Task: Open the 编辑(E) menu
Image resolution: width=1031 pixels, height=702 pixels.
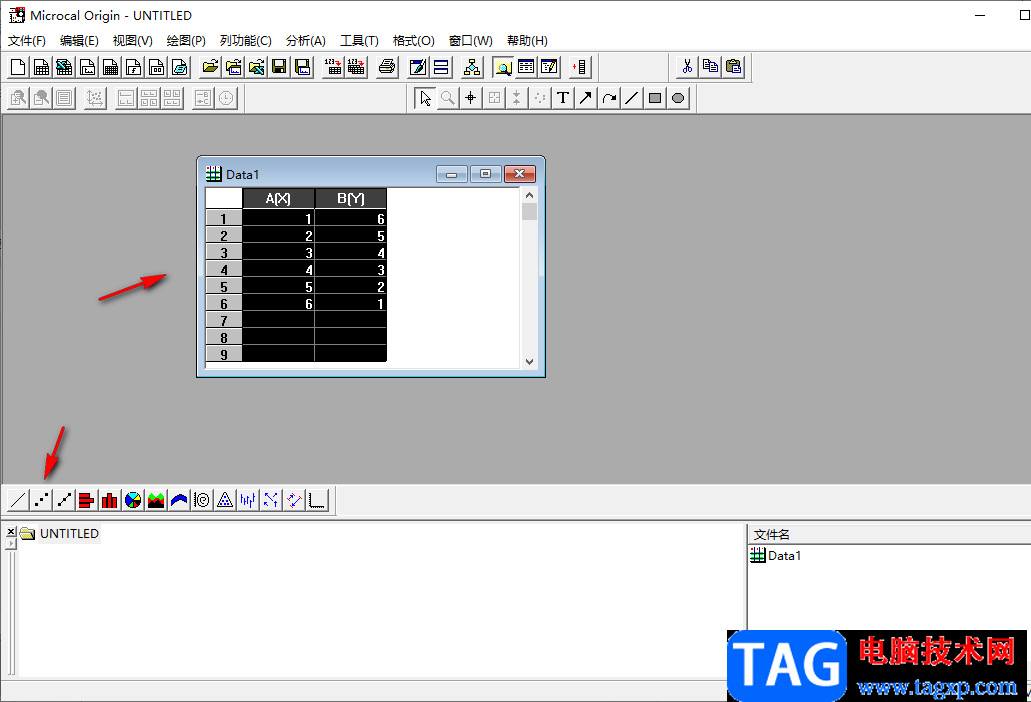Action: [79, 41]
